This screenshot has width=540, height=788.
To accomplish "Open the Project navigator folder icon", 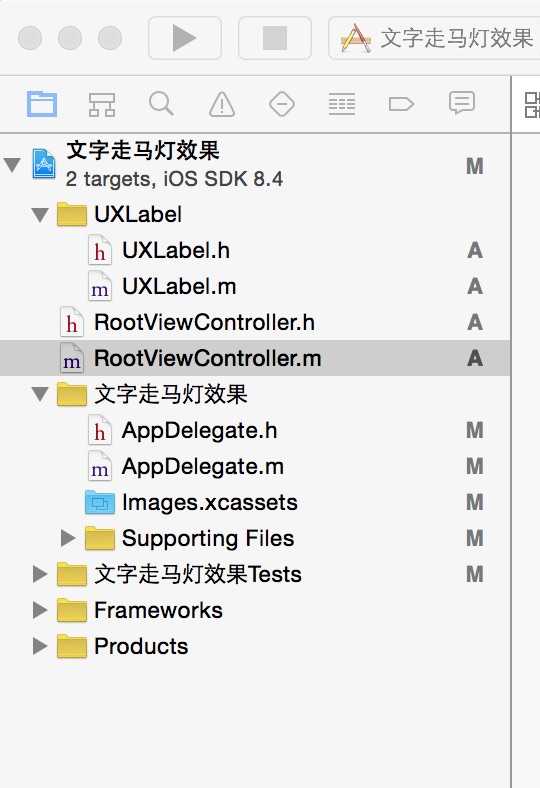I will (x=42, y=104).
